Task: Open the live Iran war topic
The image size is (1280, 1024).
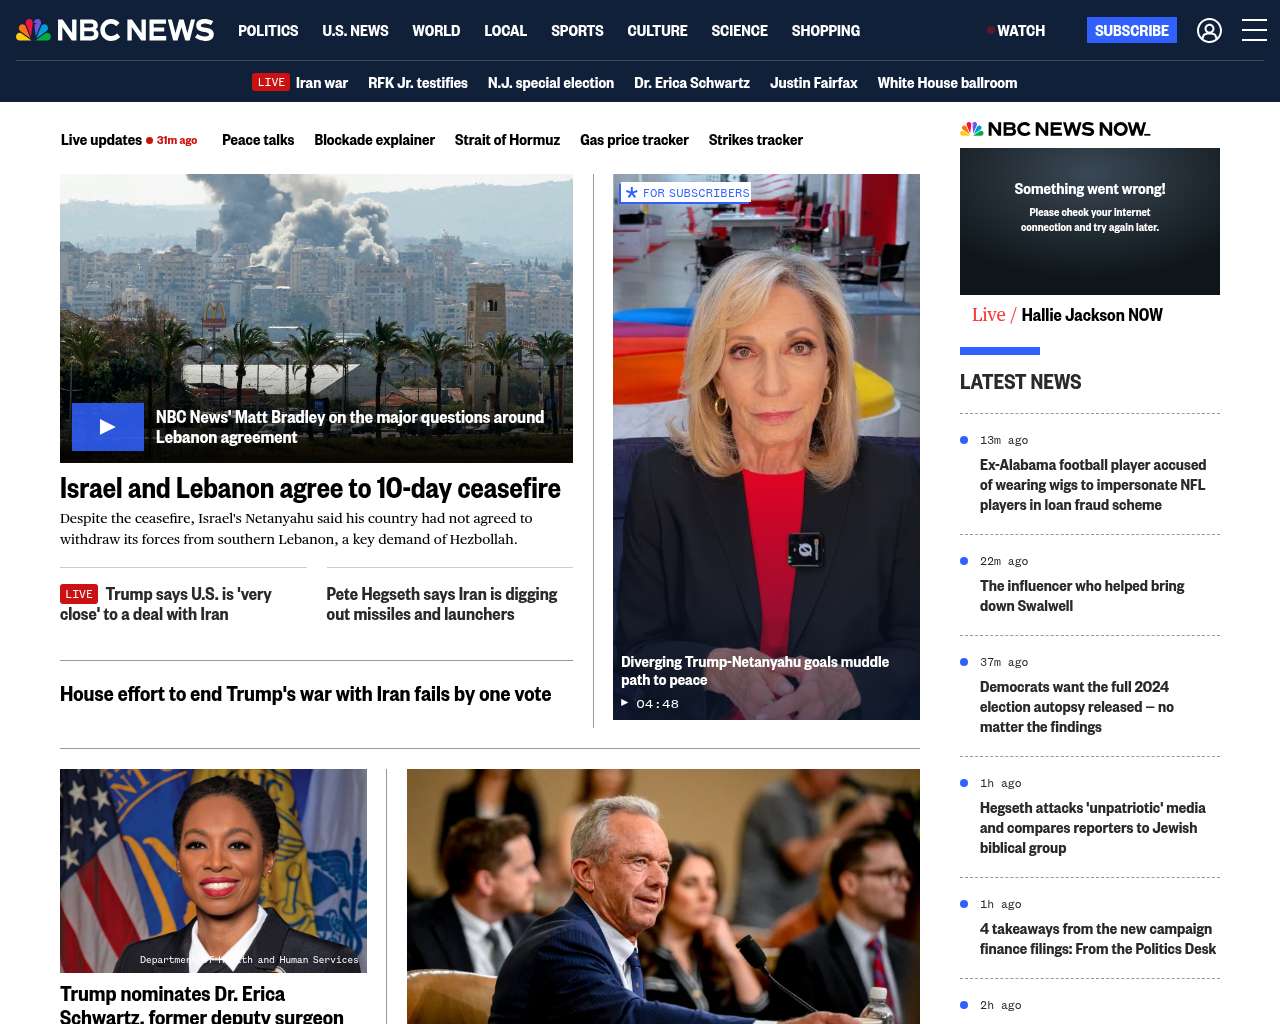Action: point(300,83)
